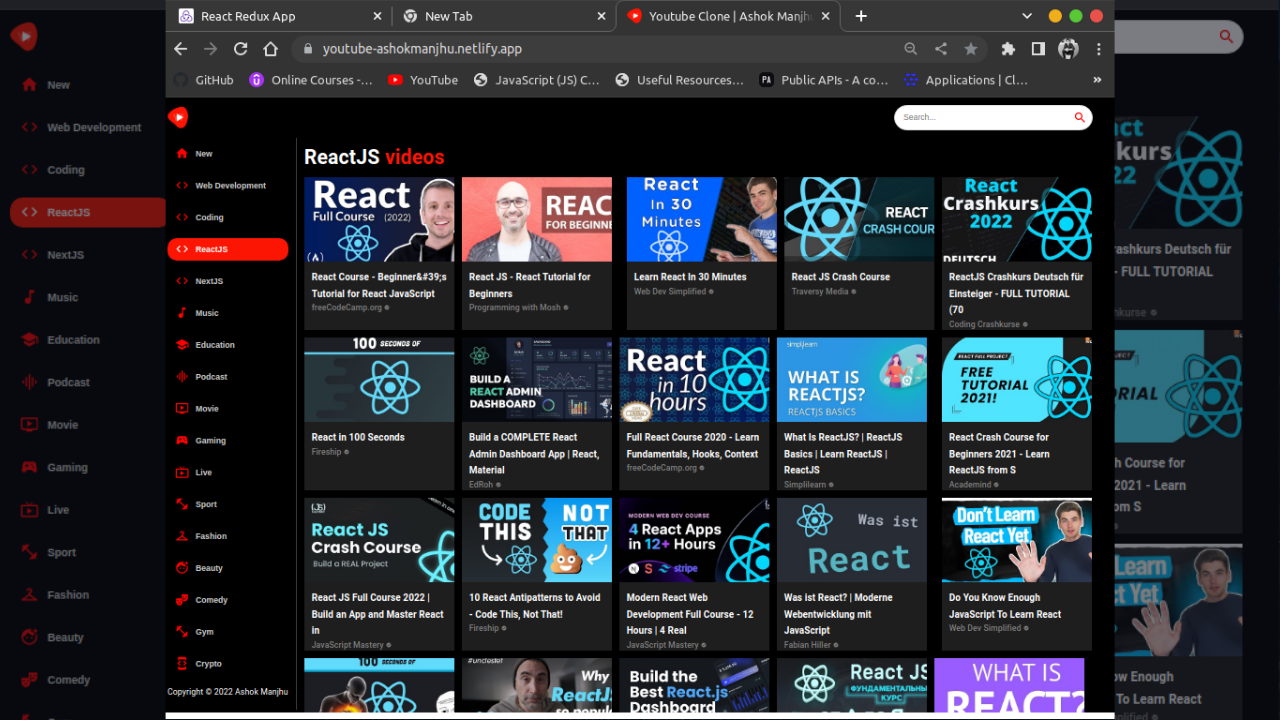The height and width of the screenshot is (720, 1280).
Task: Open the Applications bookmark
Action: [x=966, y=80]
